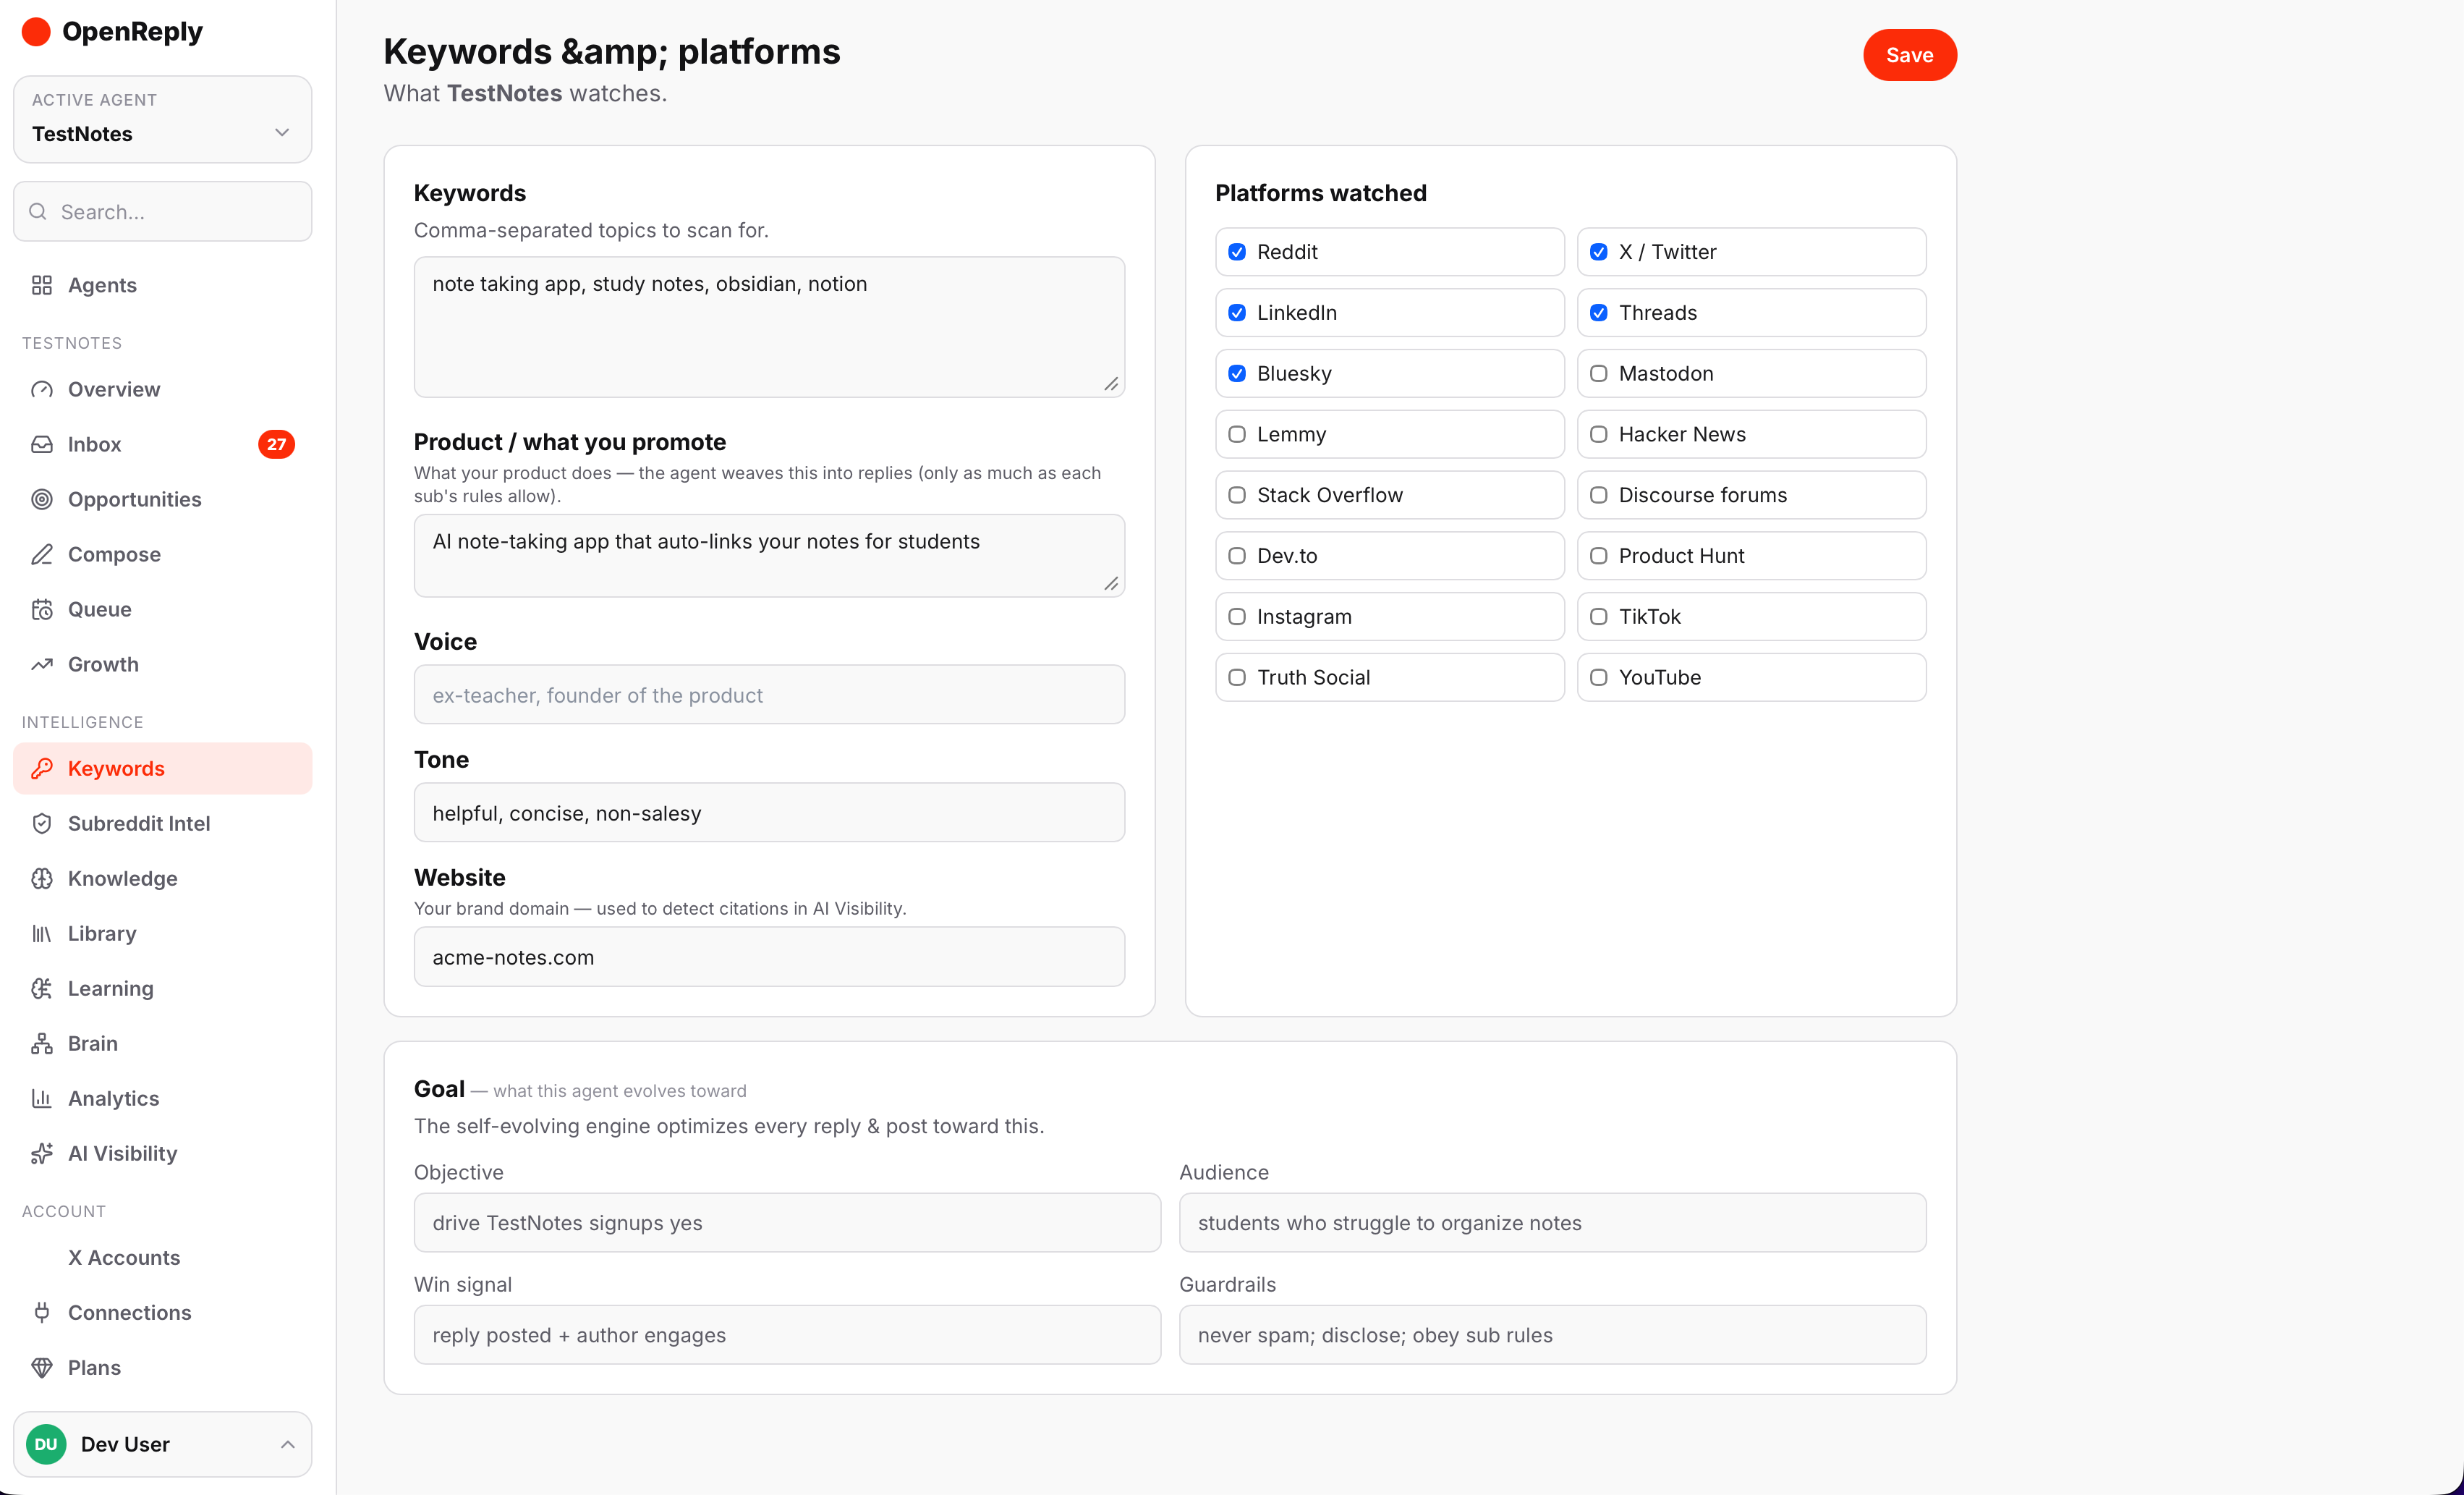Enable the Instagram checkbox
The width and height of the screenshot is (2464, 1495).
[x=1237, y=617]
